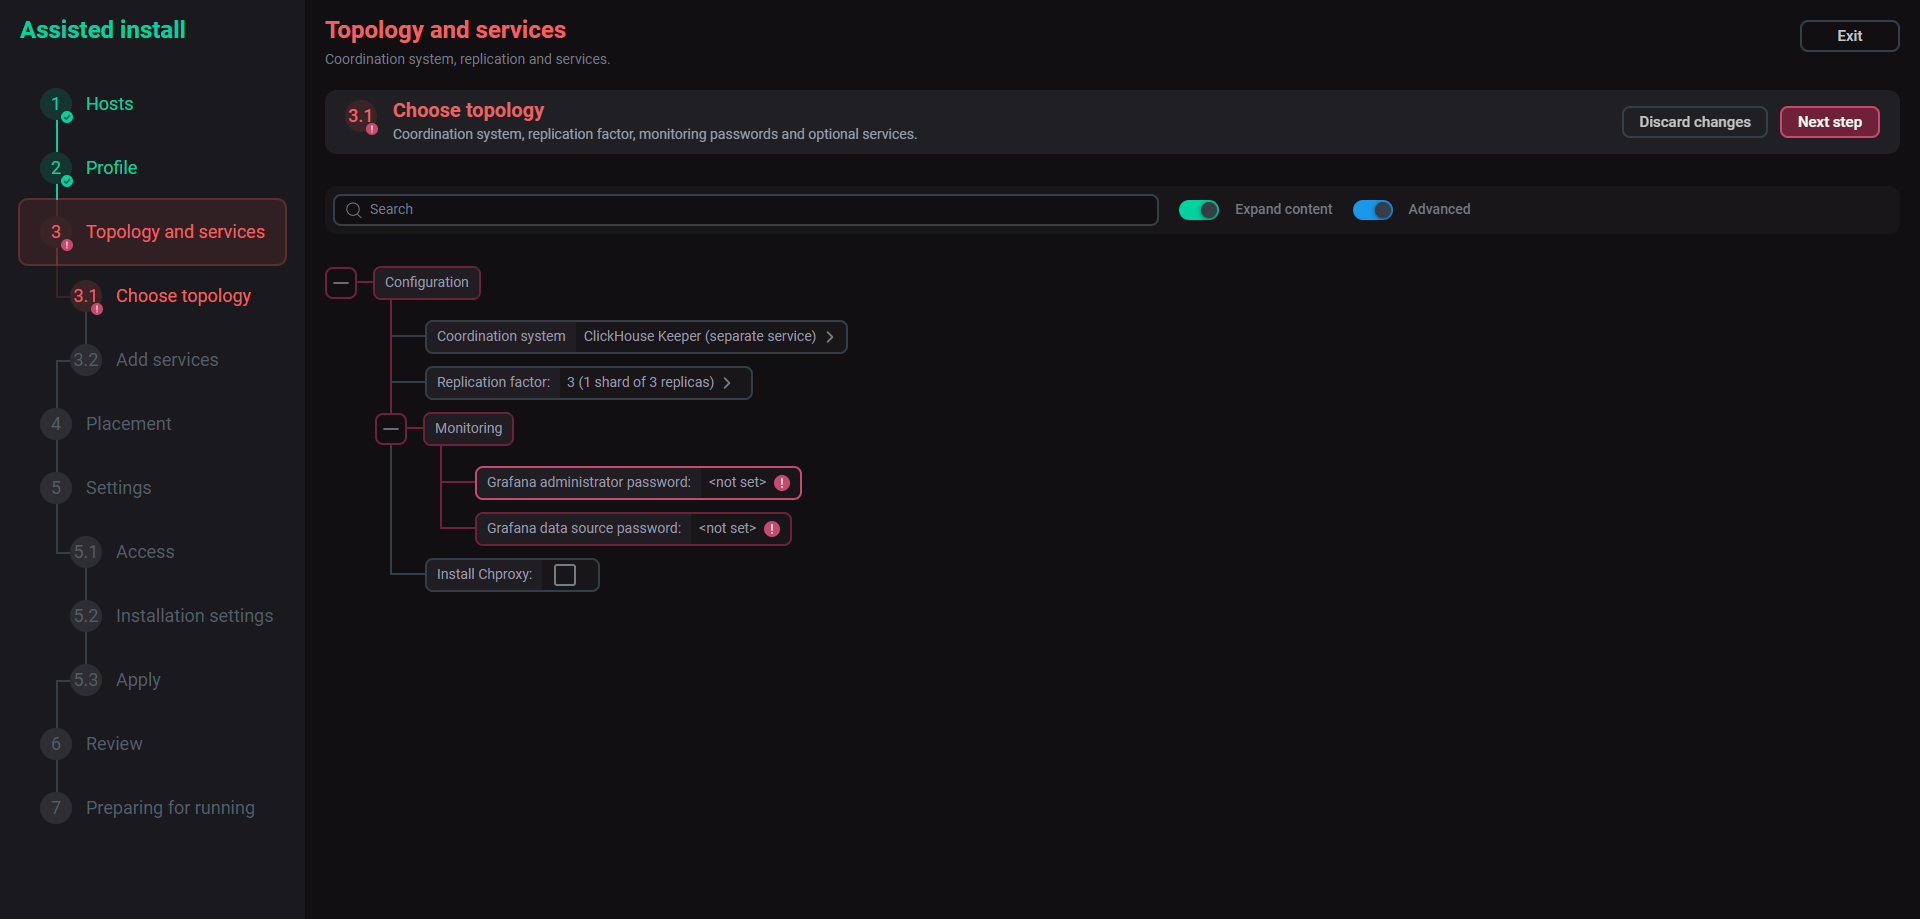
Task: Open the Installation settings substep label
Action: (x=194, y=616)
